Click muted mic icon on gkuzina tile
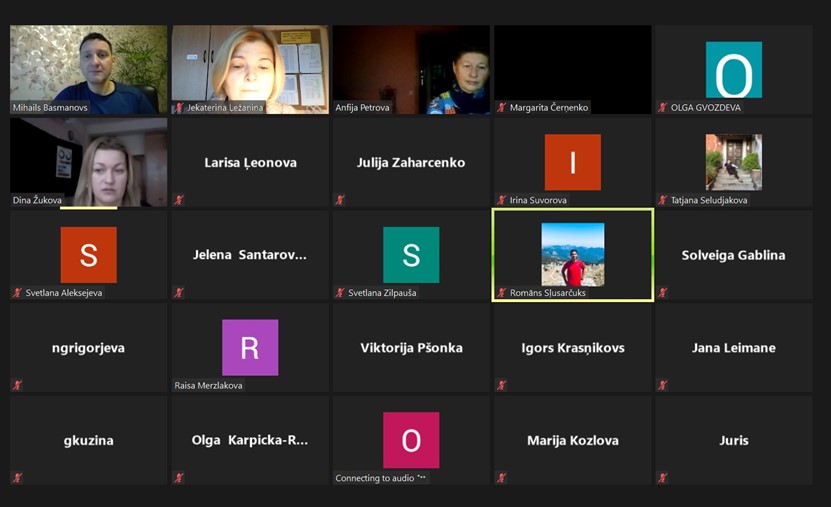 pyautogui.click(x=17, y=478)
